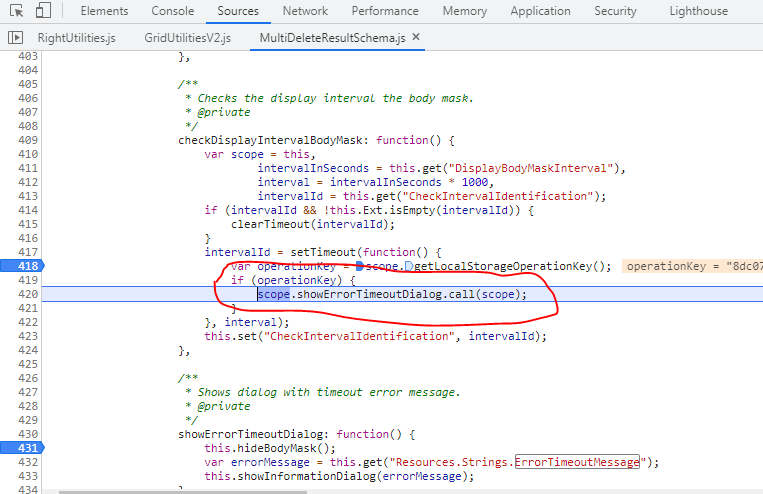Viewport: 763px width, 494px height.
Task: Click the comment 'Shows dialog with timeout error message'
Action: pos(328,392)
